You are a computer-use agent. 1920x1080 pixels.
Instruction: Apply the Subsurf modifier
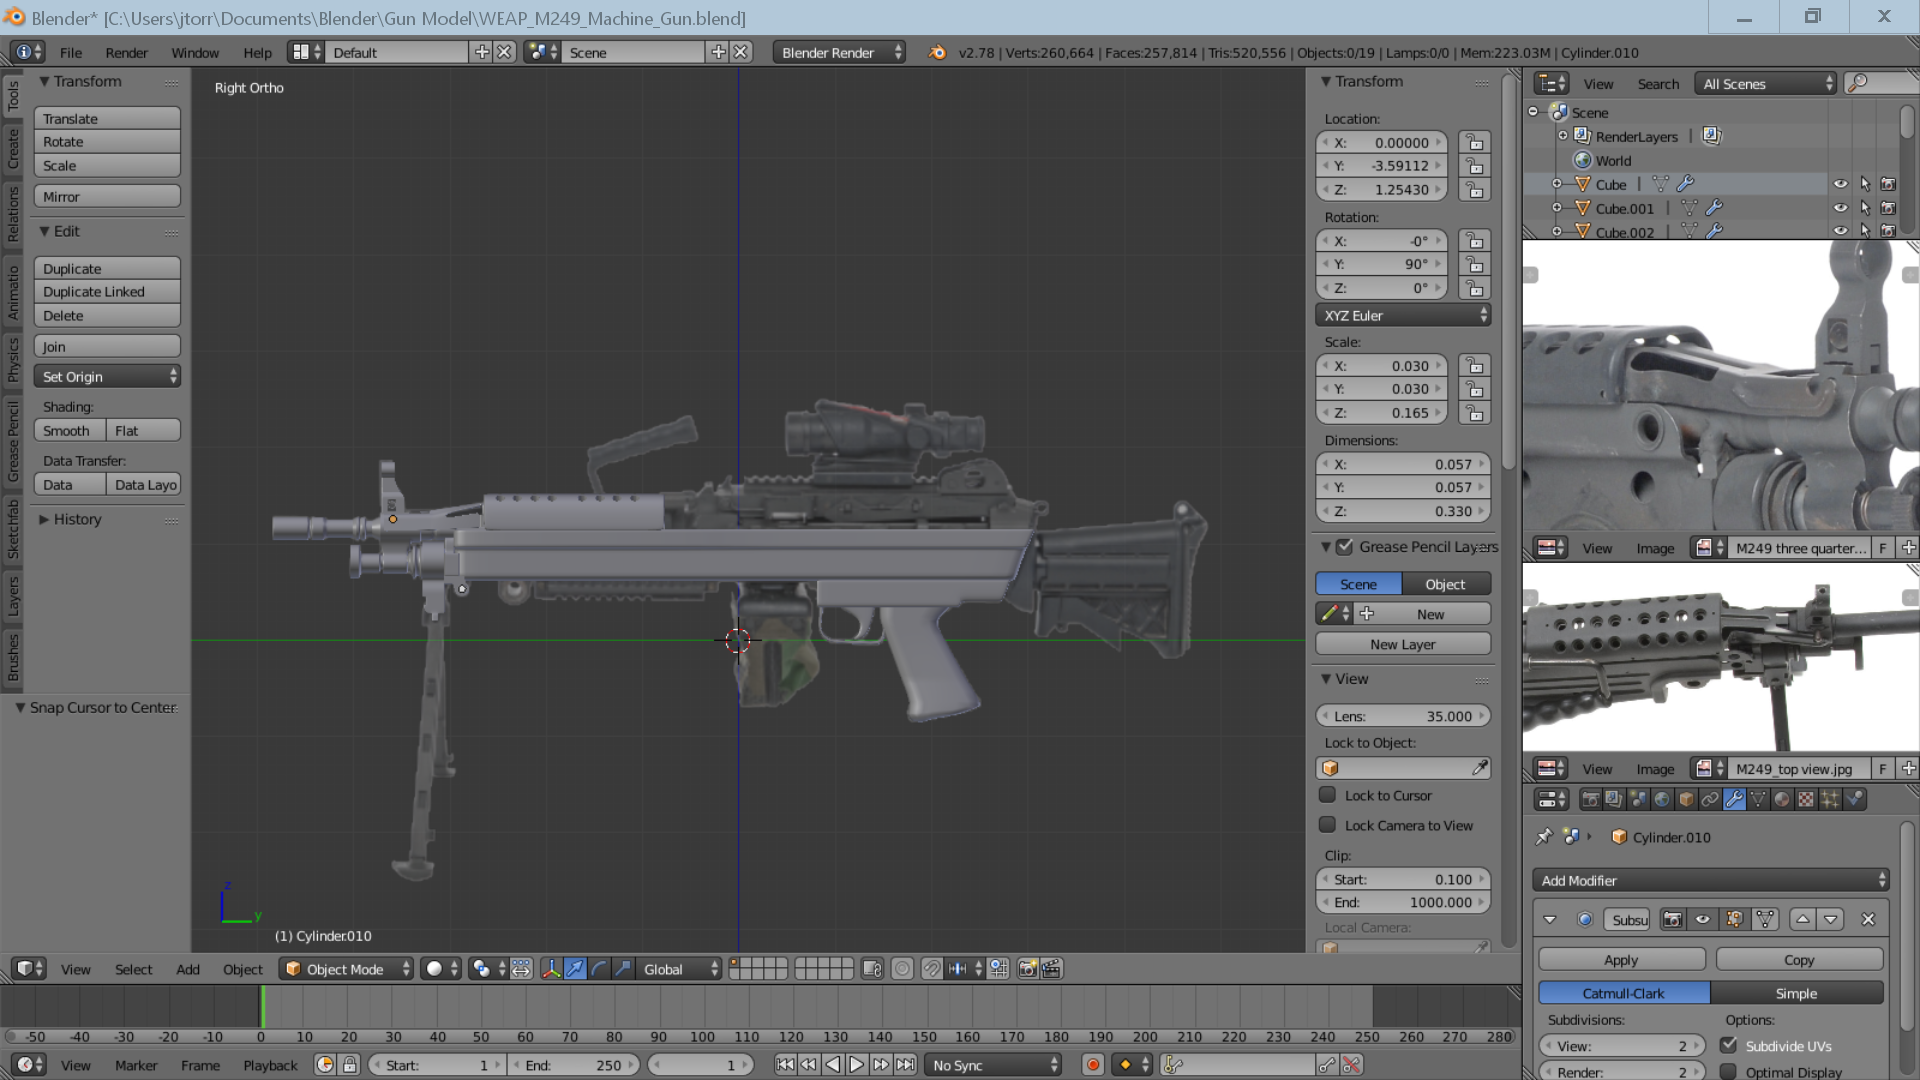click(1621, 960)
